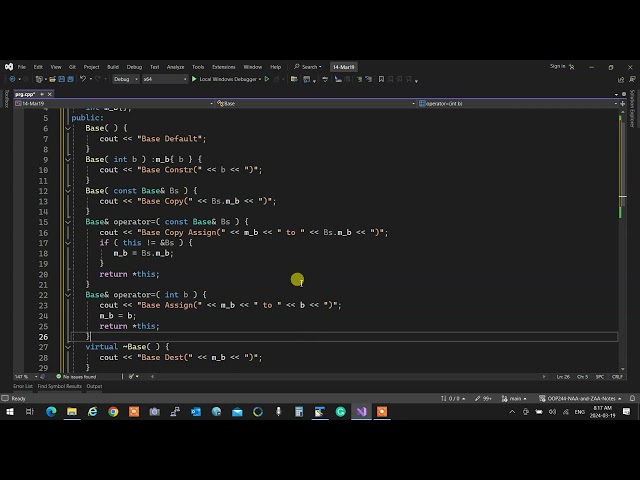Open the Windows Start menu
The width and height of the screenshot is (640, 480).
coord(9,412)
